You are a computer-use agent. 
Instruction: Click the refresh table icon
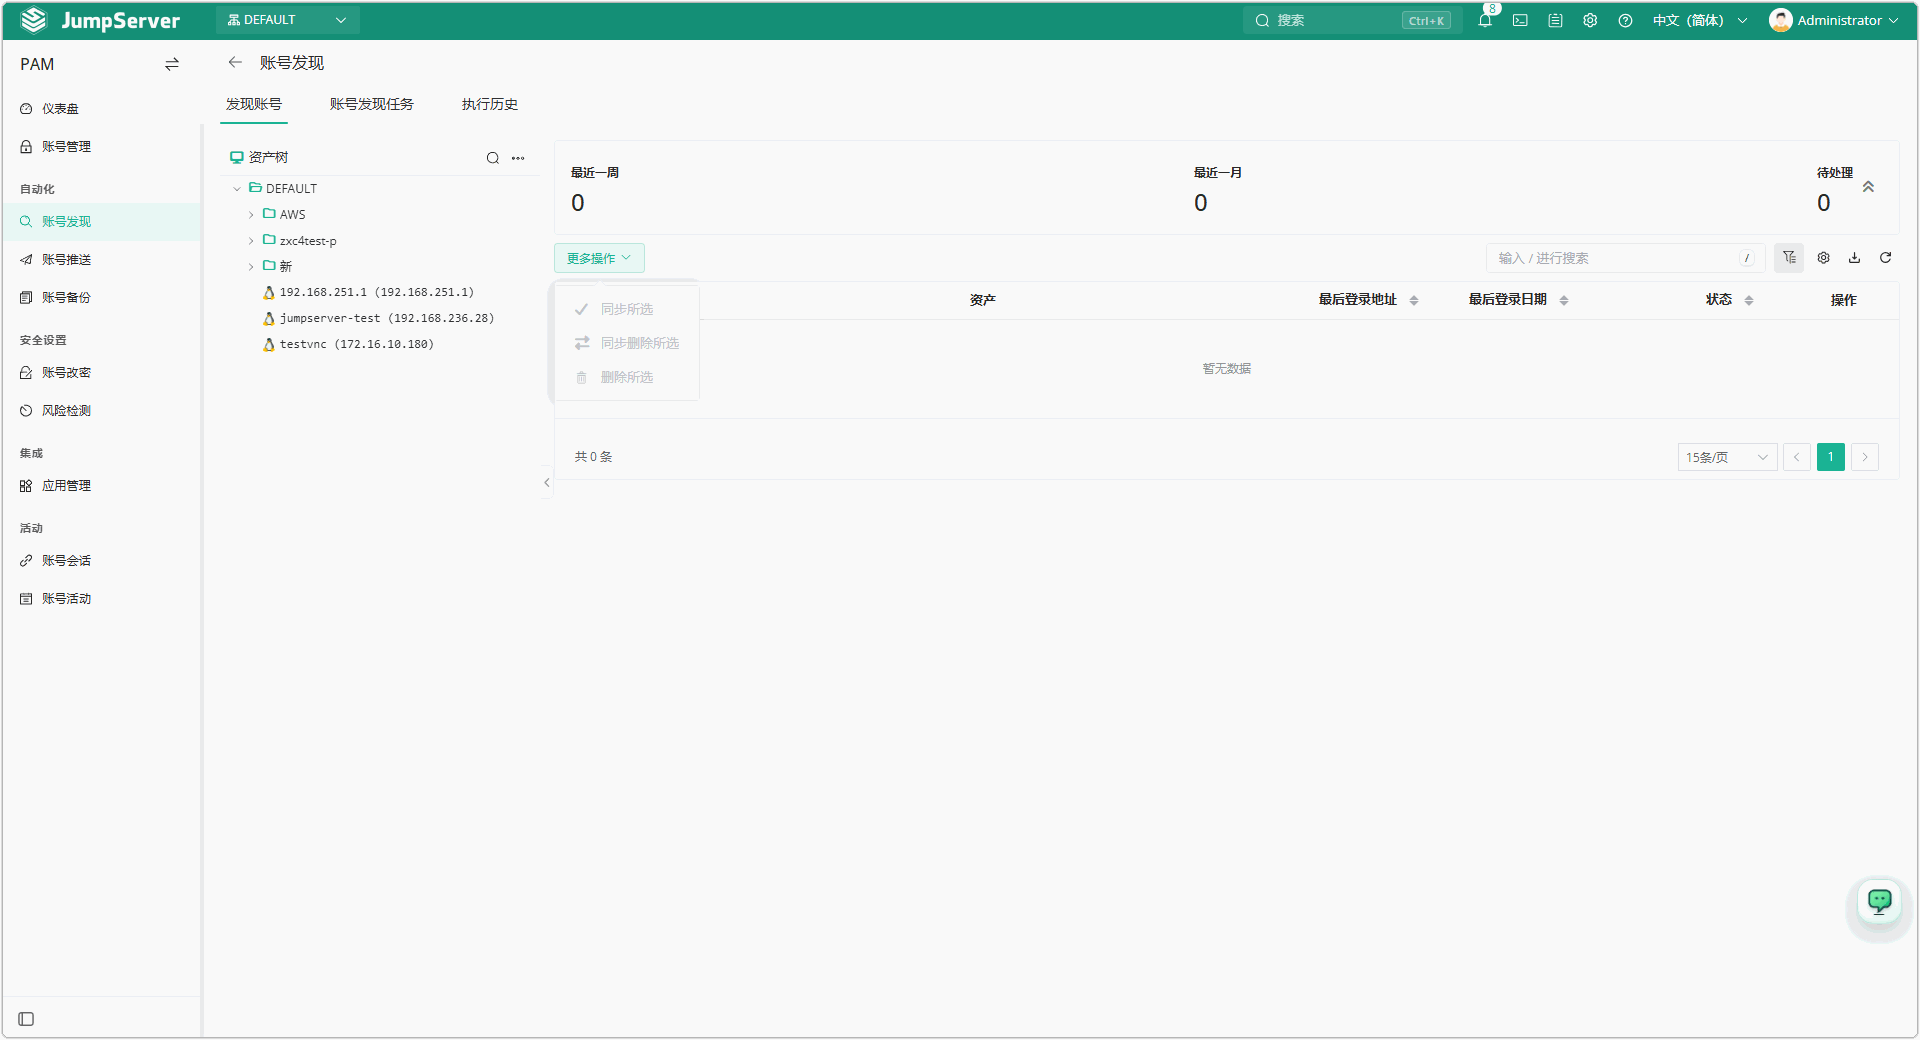pyautogui.click(x=1885, y=258)
